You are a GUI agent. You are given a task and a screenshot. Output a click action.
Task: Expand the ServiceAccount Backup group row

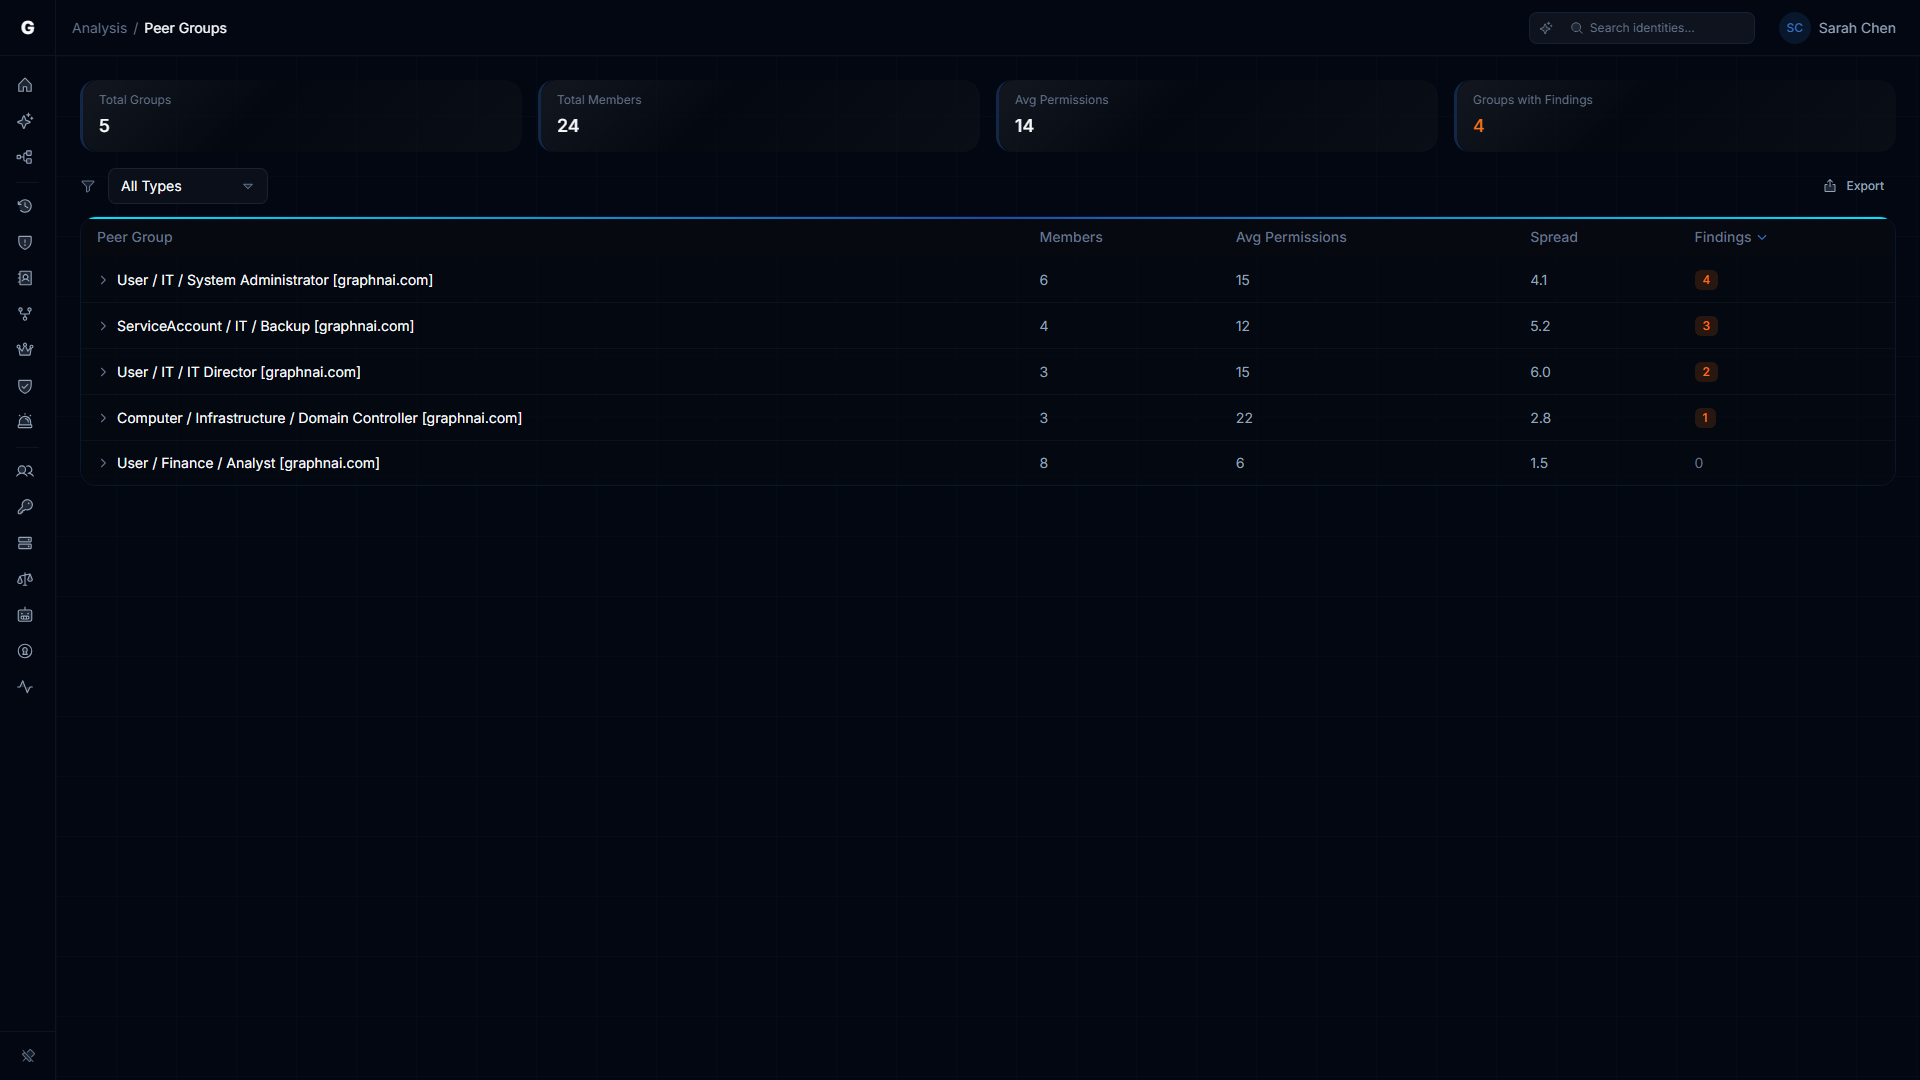[x=104, y=326]
